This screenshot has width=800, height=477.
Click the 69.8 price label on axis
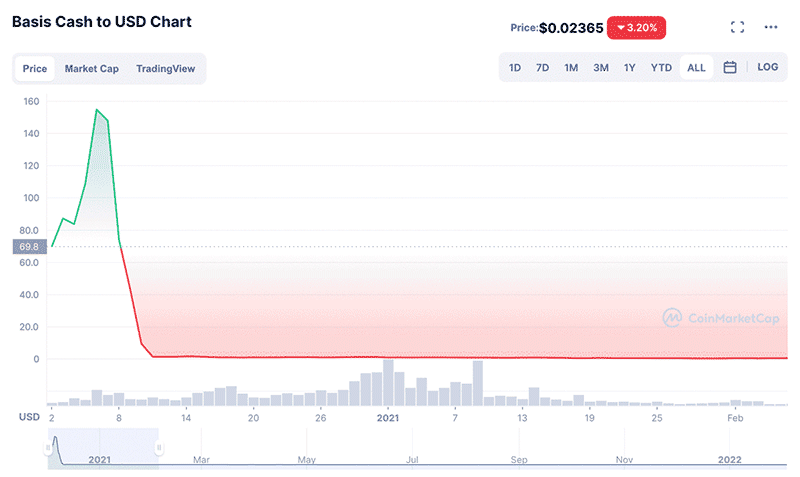[29, 246]
